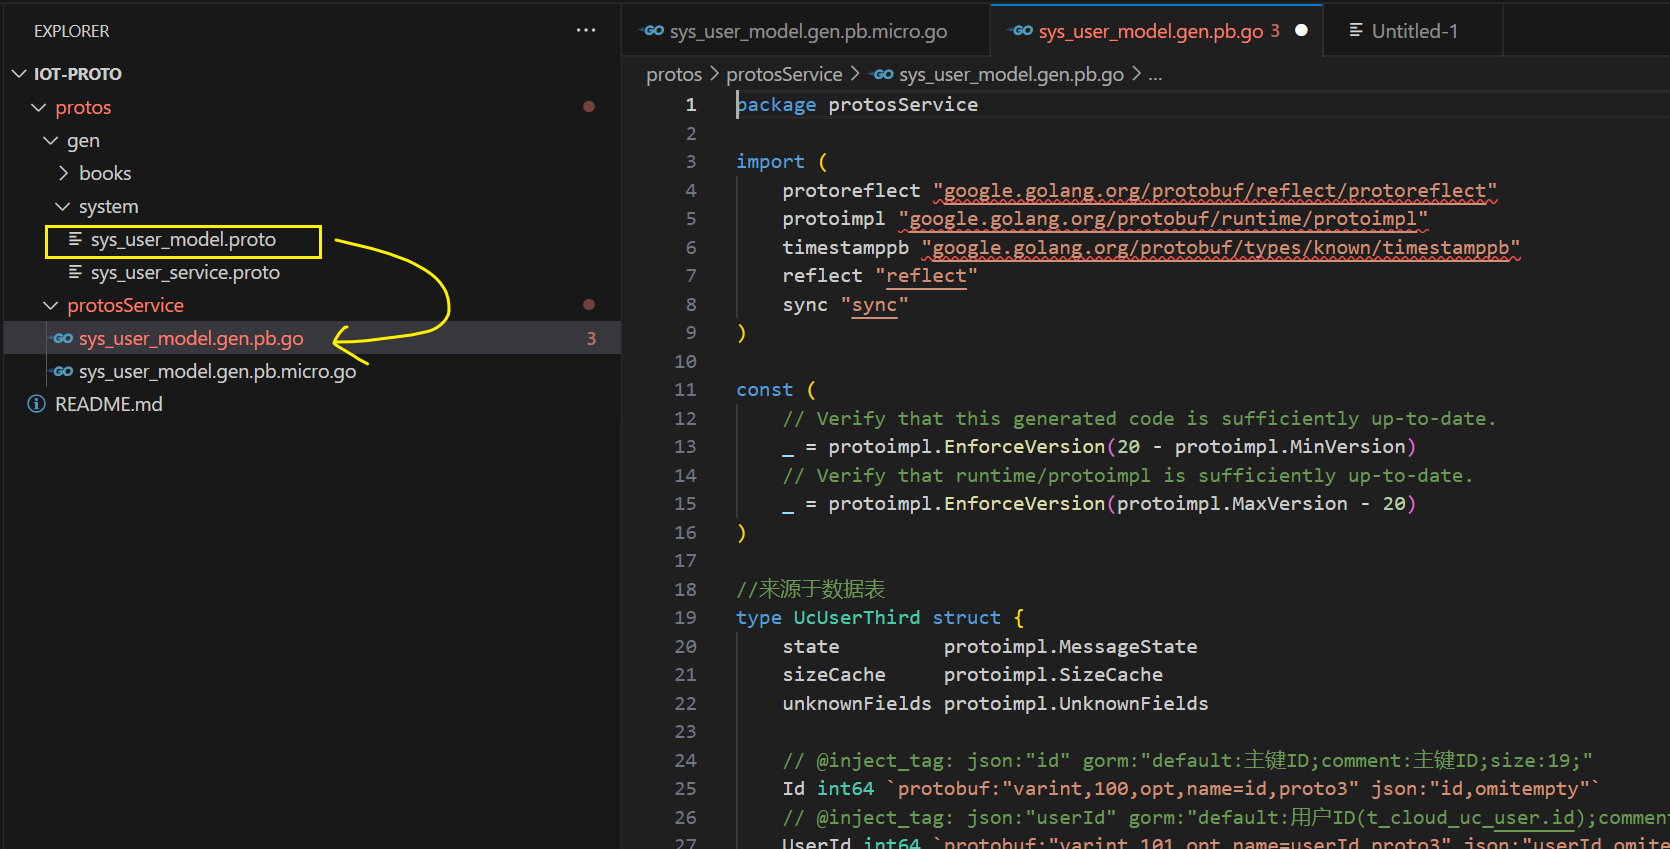Click Go icon beside sys_user_model.gen.pb.micro.go in tree
The image size is (1670, 849).
[x=63, y=371]
